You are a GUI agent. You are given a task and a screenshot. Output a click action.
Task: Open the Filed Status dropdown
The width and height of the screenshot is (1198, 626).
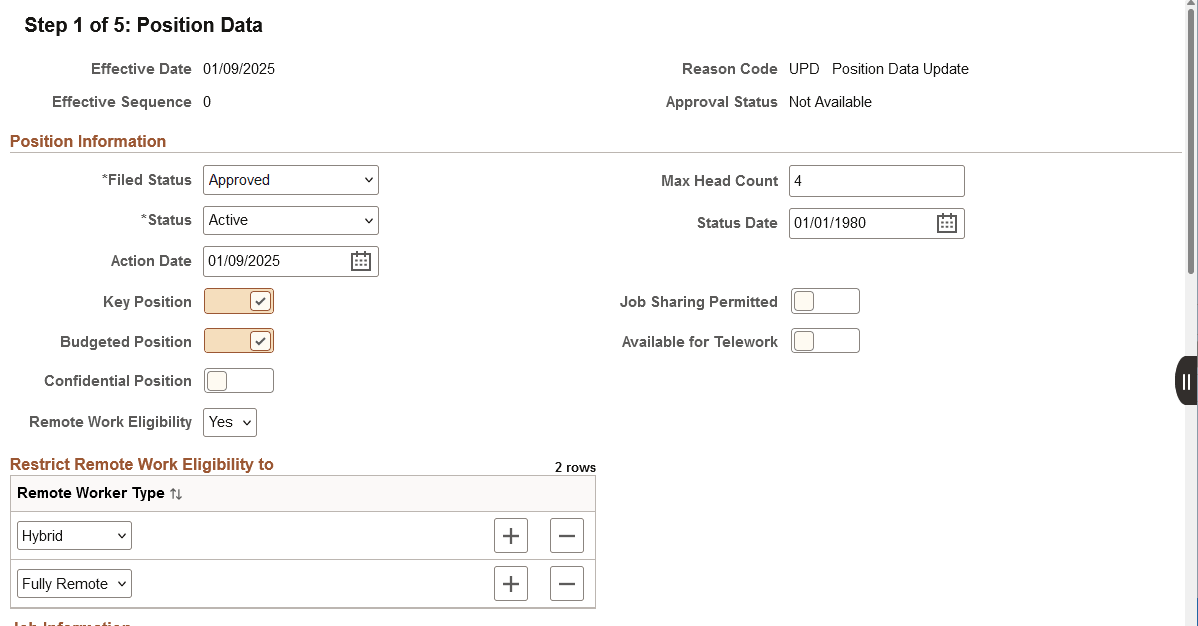click(x=290, y=180)
